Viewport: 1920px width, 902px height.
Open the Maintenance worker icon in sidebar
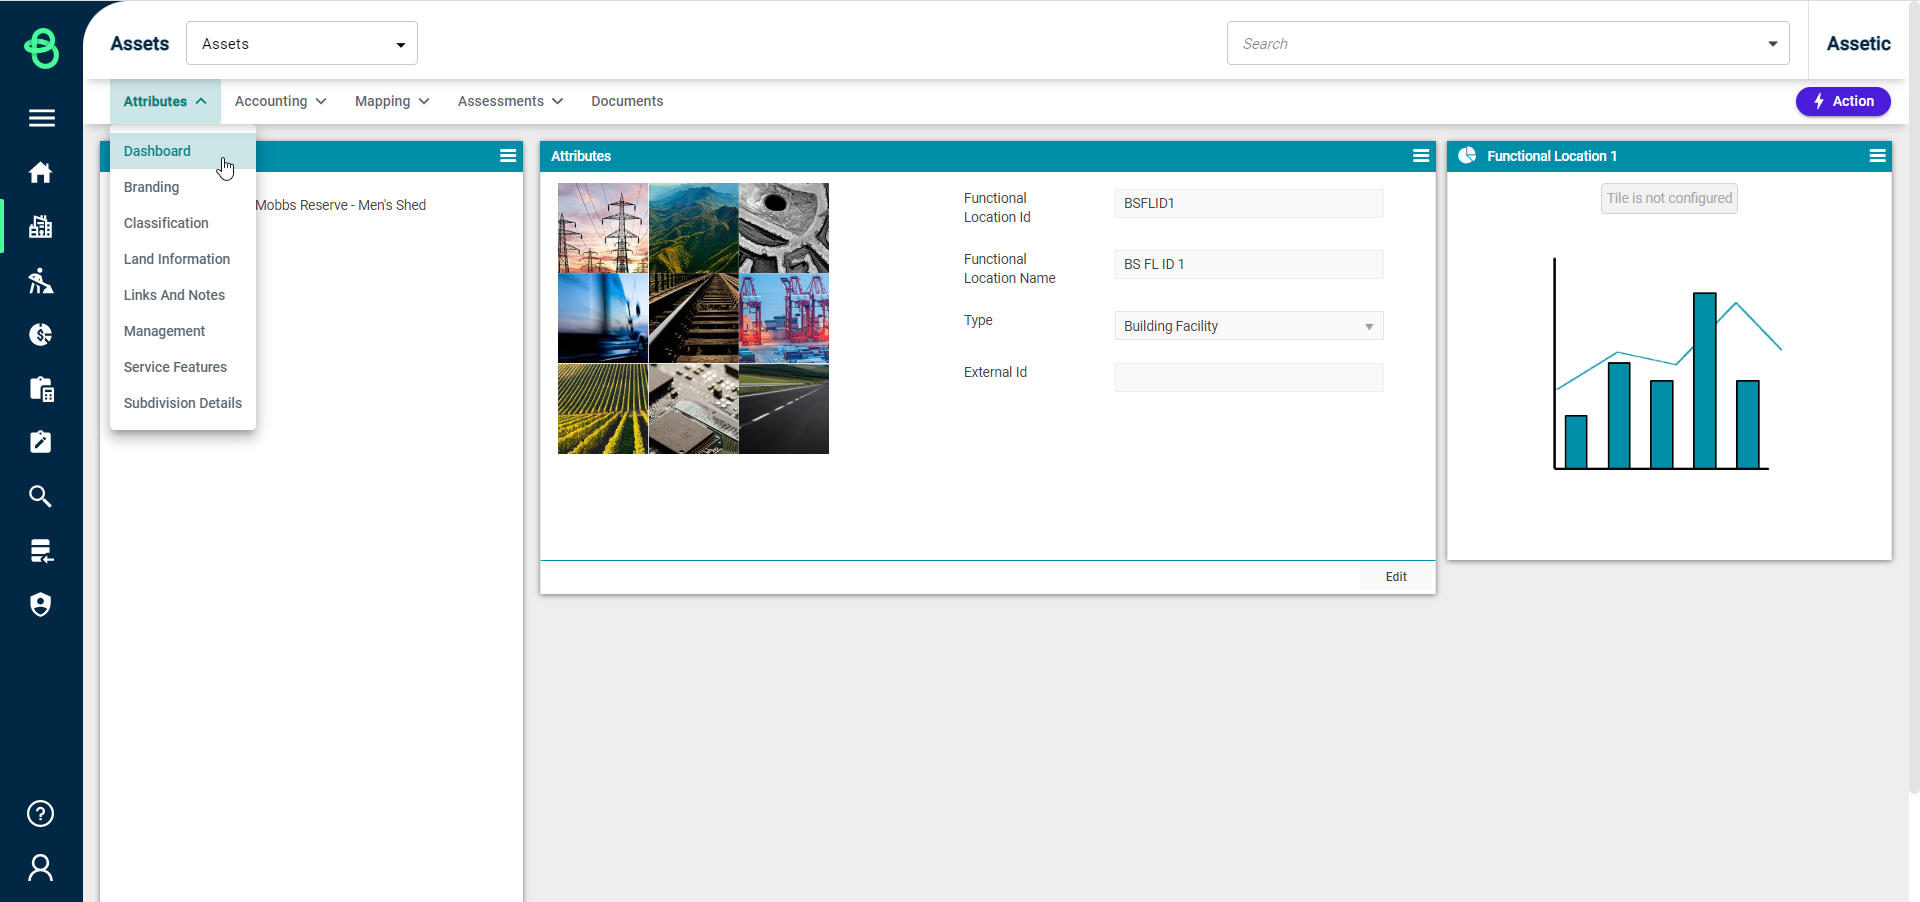pos(41,280)
